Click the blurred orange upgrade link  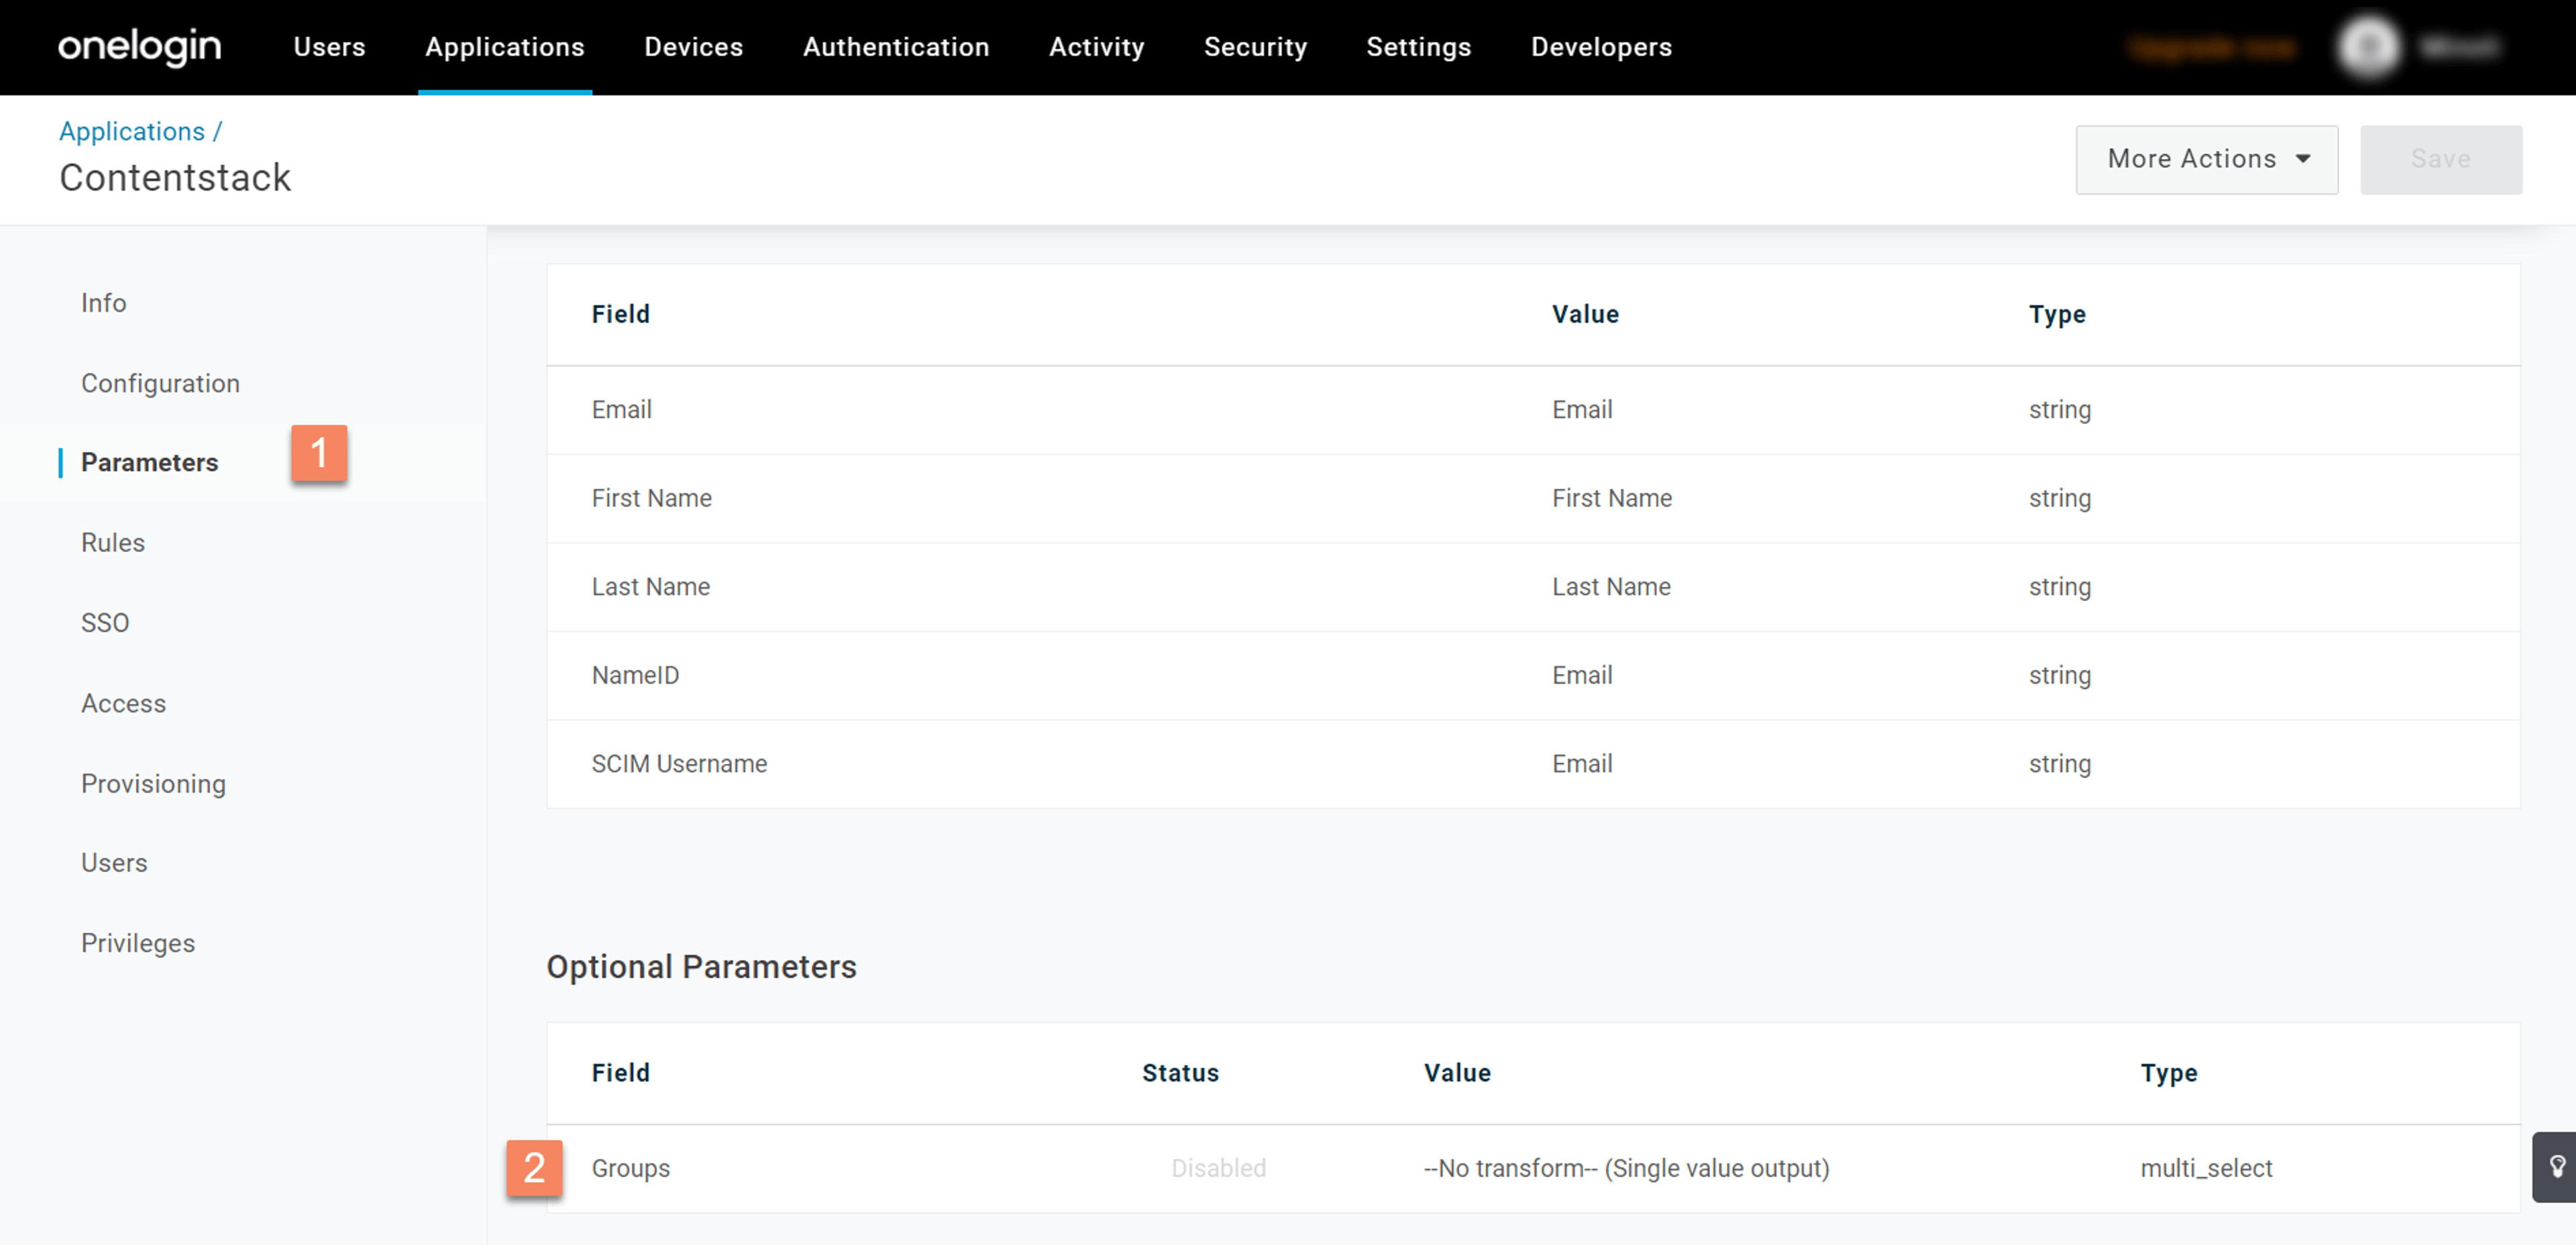tap(2212, 47)
